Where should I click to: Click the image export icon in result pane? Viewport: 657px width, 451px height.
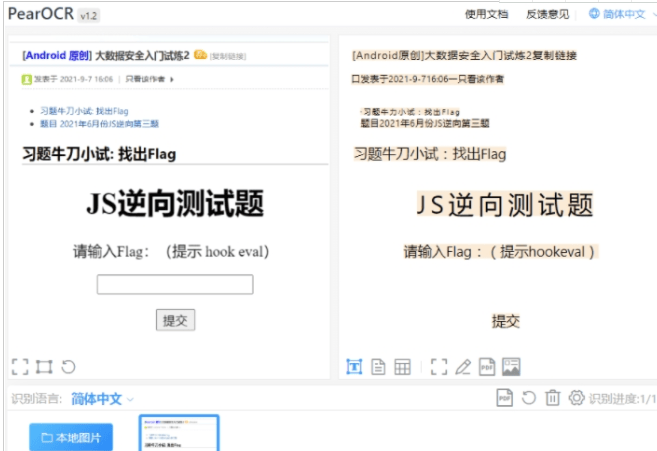(x=511, y=367)
